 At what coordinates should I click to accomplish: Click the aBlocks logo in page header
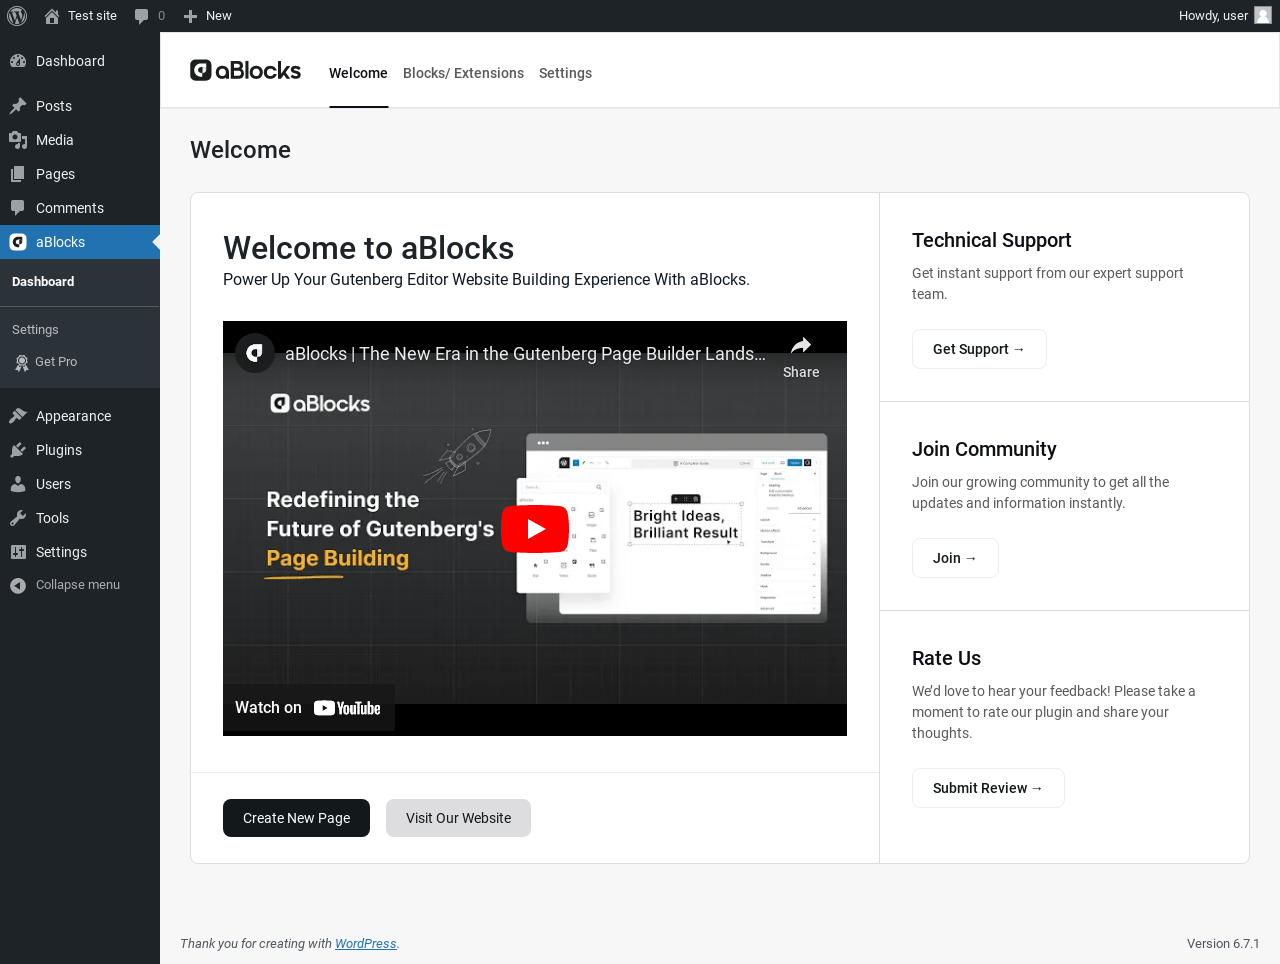coord(246,70)
